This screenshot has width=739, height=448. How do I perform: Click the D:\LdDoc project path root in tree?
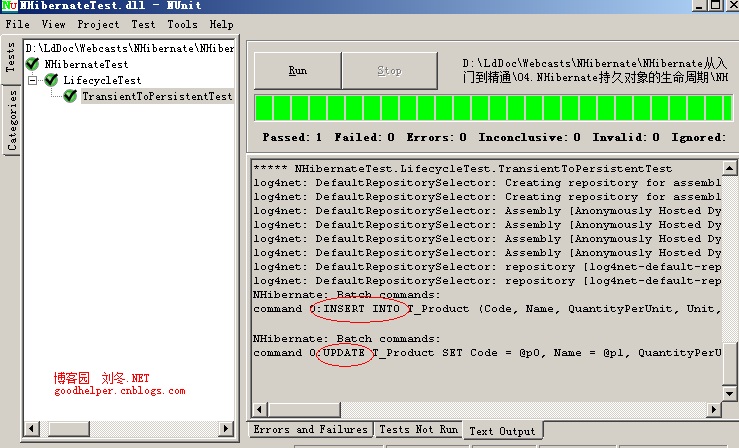pyautogui.click(x=130, y=48)
